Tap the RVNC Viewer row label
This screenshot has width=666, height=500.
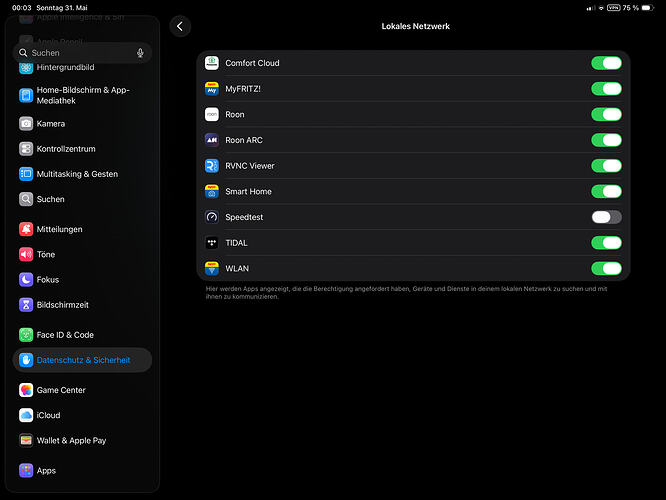(250, 166)
